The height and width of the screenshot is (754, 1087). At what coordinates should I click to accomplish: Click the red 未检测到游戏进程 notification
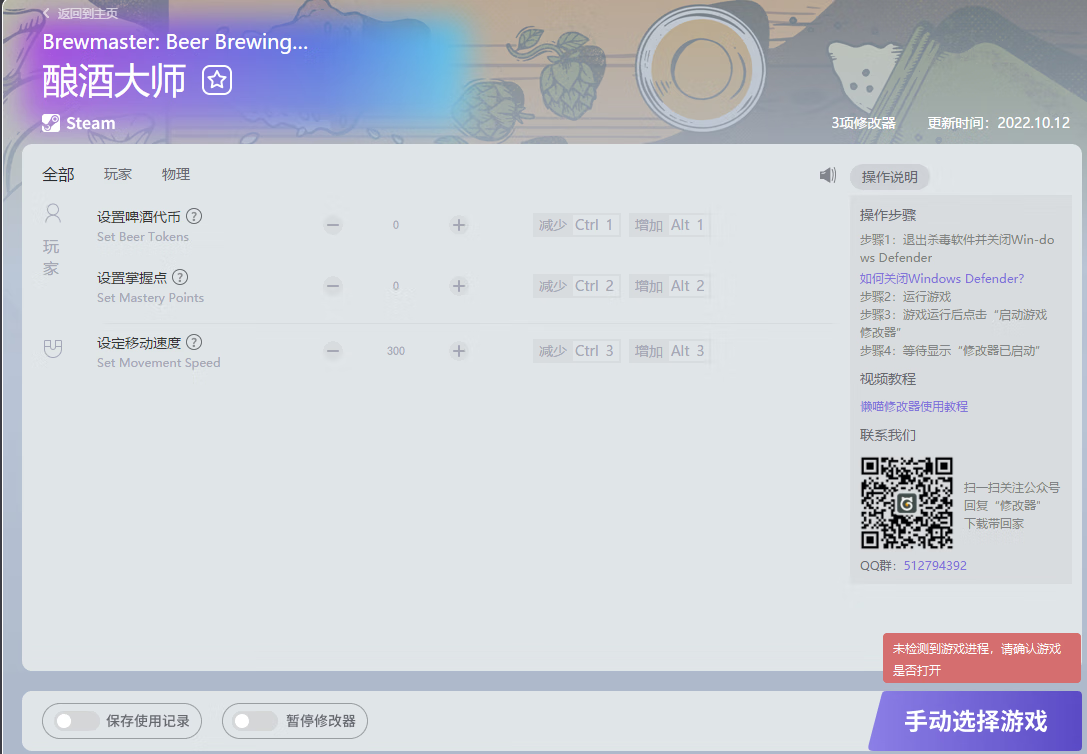pyautogui.click(x=982, y=658)
